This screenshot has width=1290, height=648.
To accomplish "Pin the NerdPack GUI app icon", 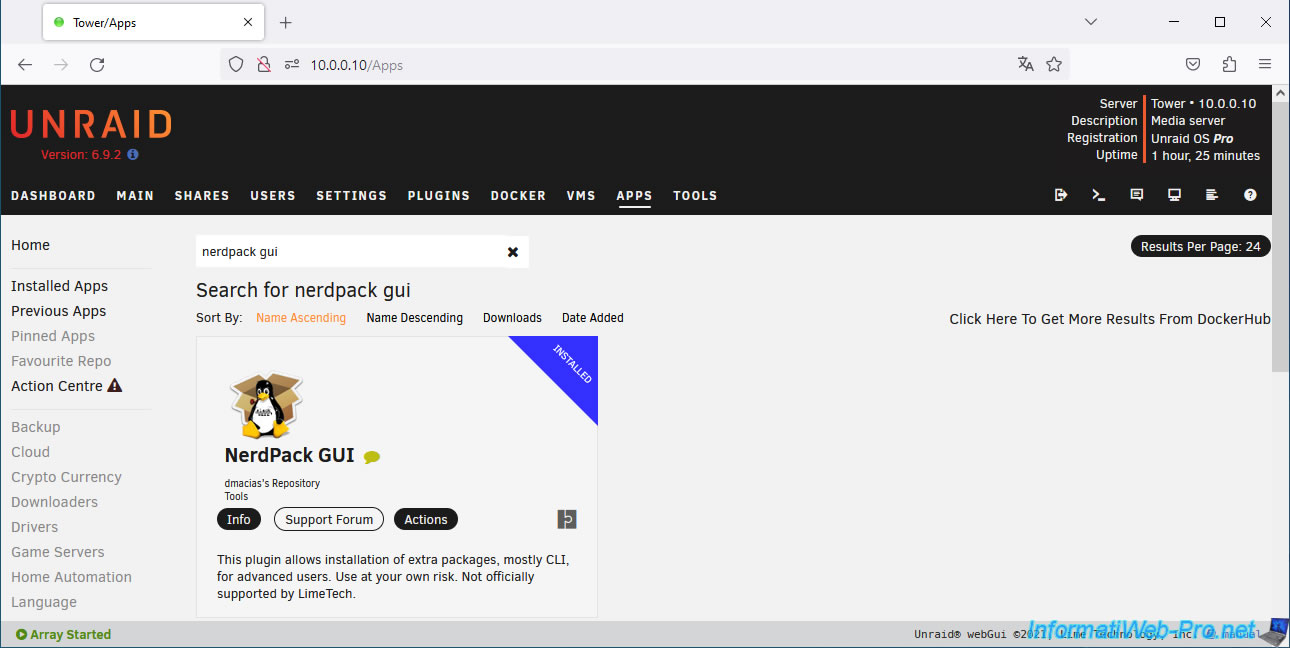I will coord(567,519).
